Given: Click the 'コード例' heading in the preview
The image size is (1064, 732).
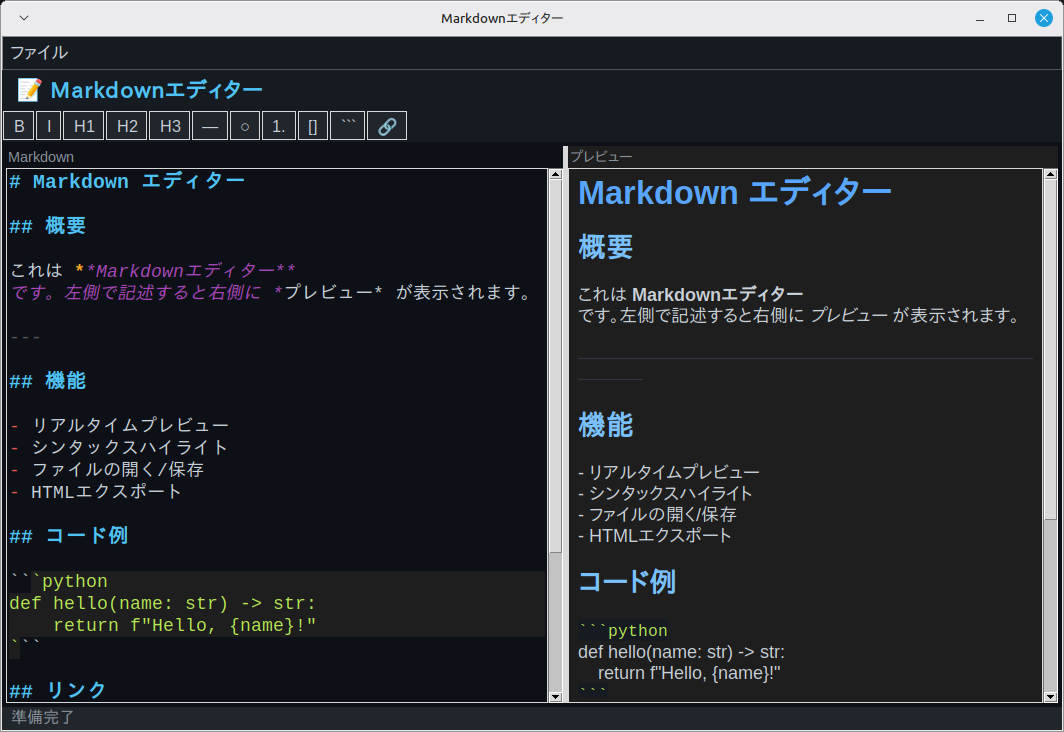Looking at the screenshot, I should click(627, 581).
